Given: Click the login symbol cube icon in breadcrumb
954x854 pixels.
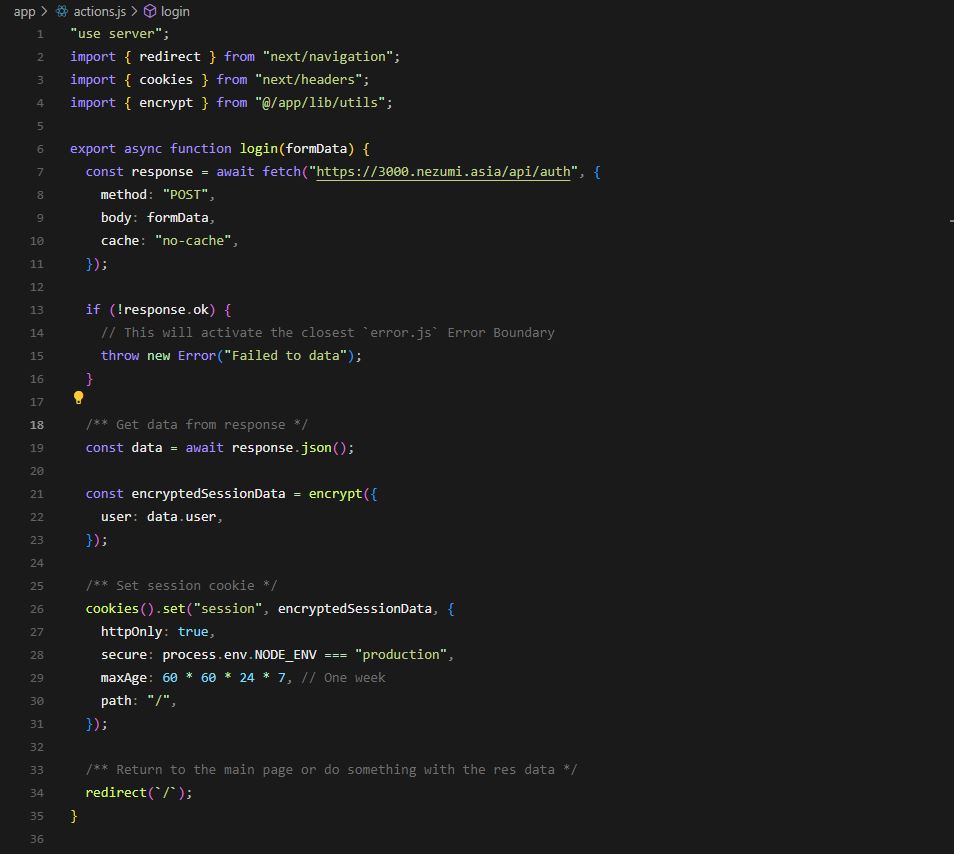Looking at the screenshot, I should click(150, 11).
